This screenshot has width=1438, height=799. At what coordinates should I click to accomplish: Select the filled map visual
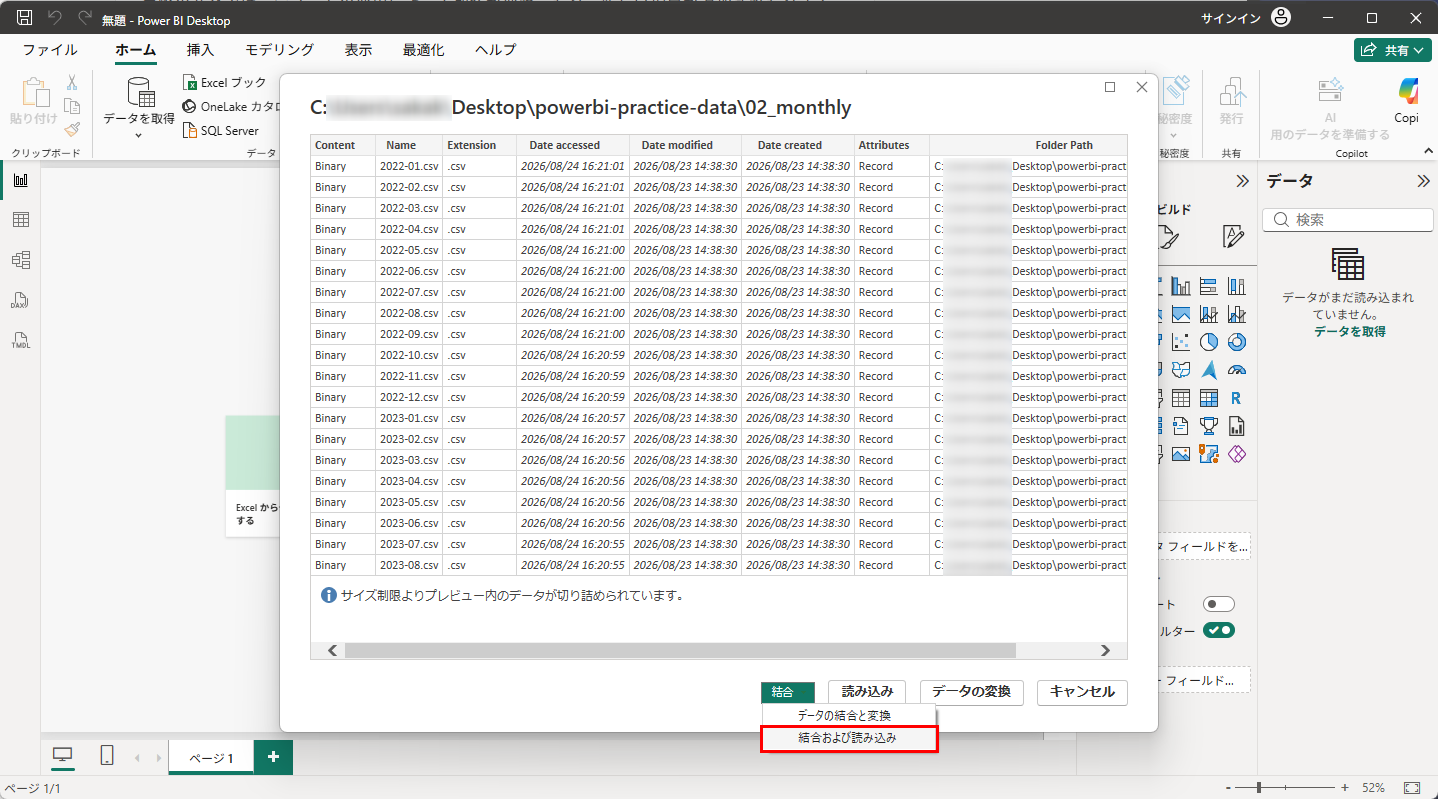point(1181,370)
